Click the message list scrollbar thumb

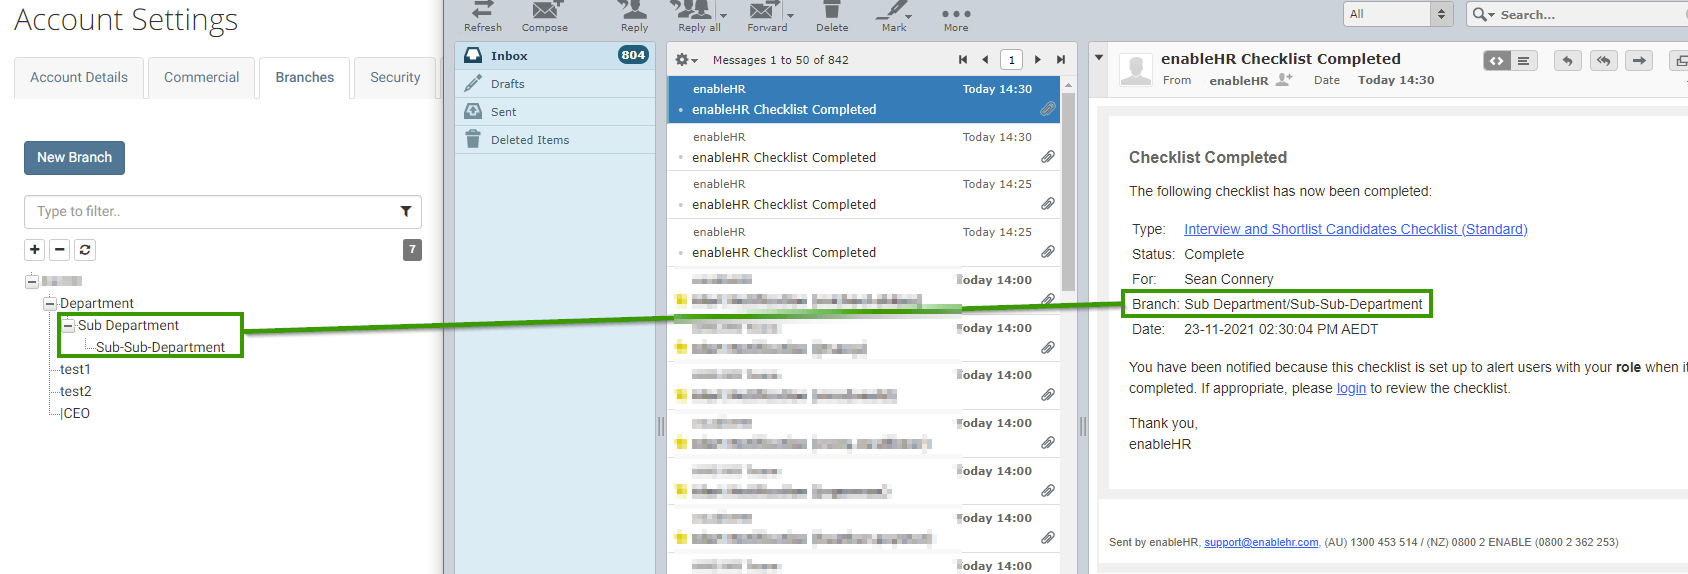point(1068,190)
